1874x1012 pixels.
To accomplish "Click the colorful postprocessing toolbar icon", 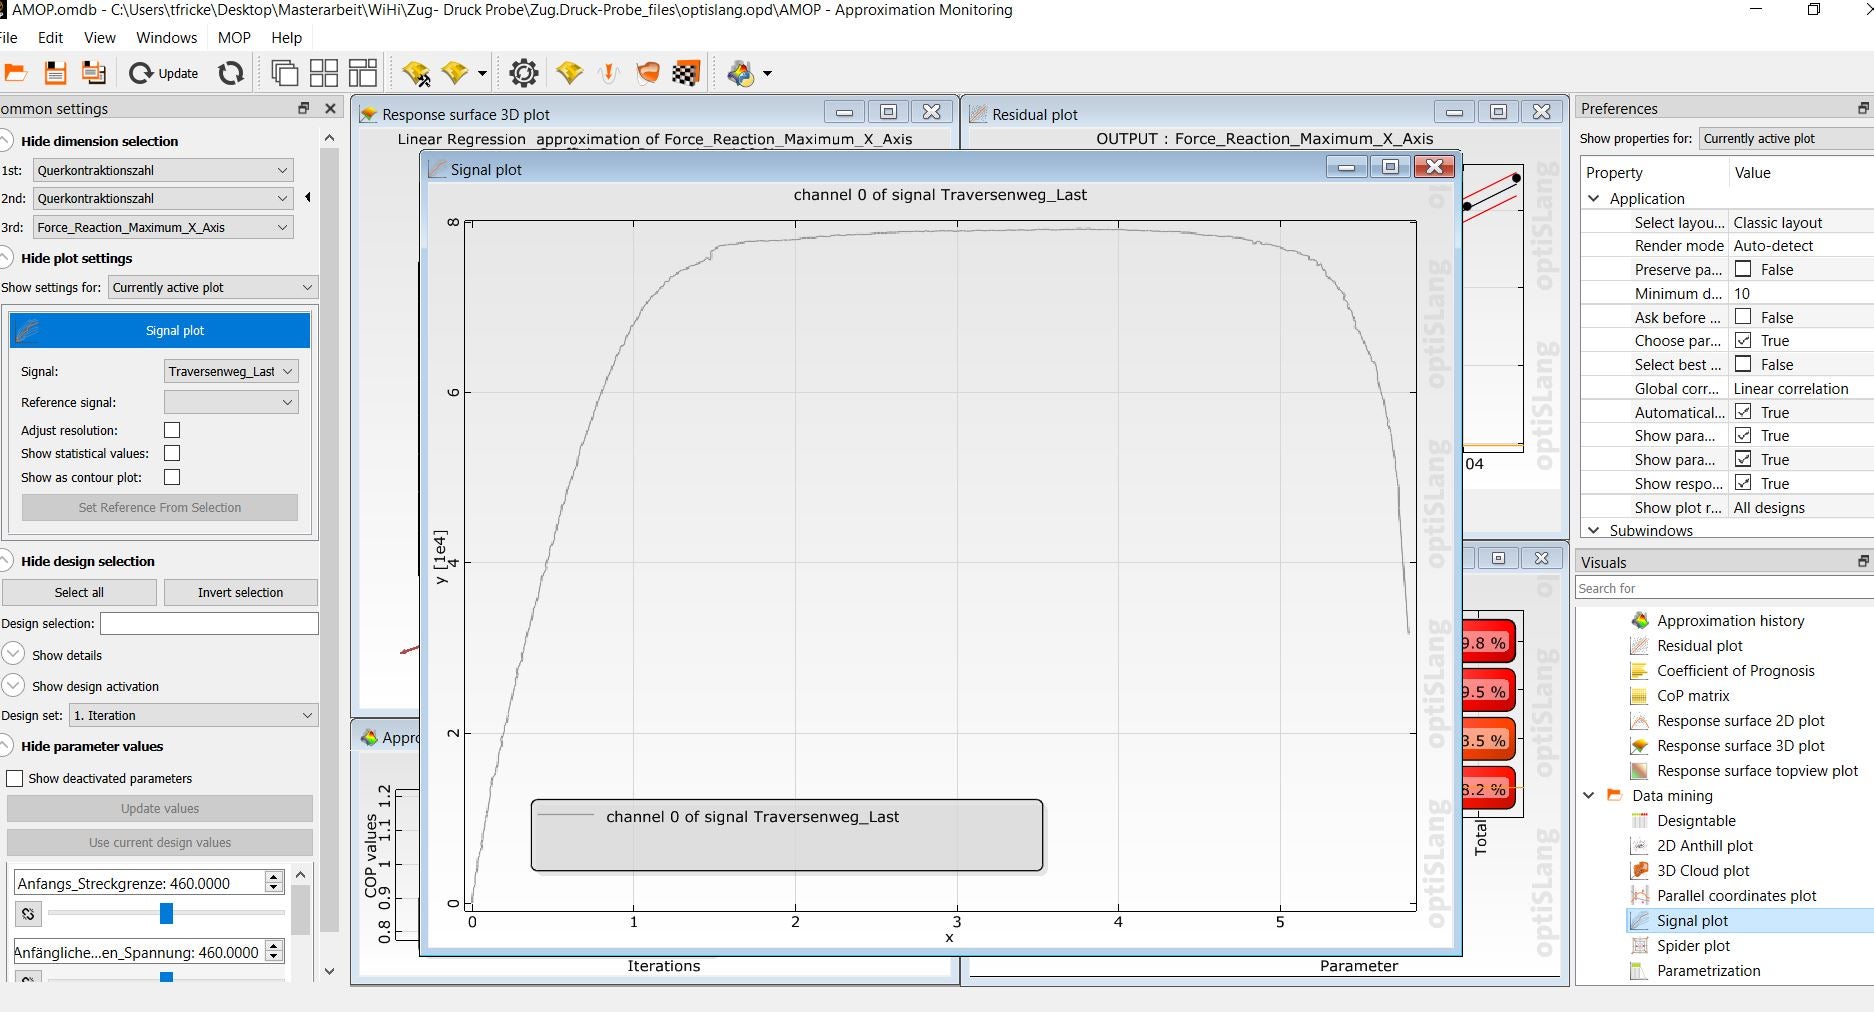I will pos(741,73).
